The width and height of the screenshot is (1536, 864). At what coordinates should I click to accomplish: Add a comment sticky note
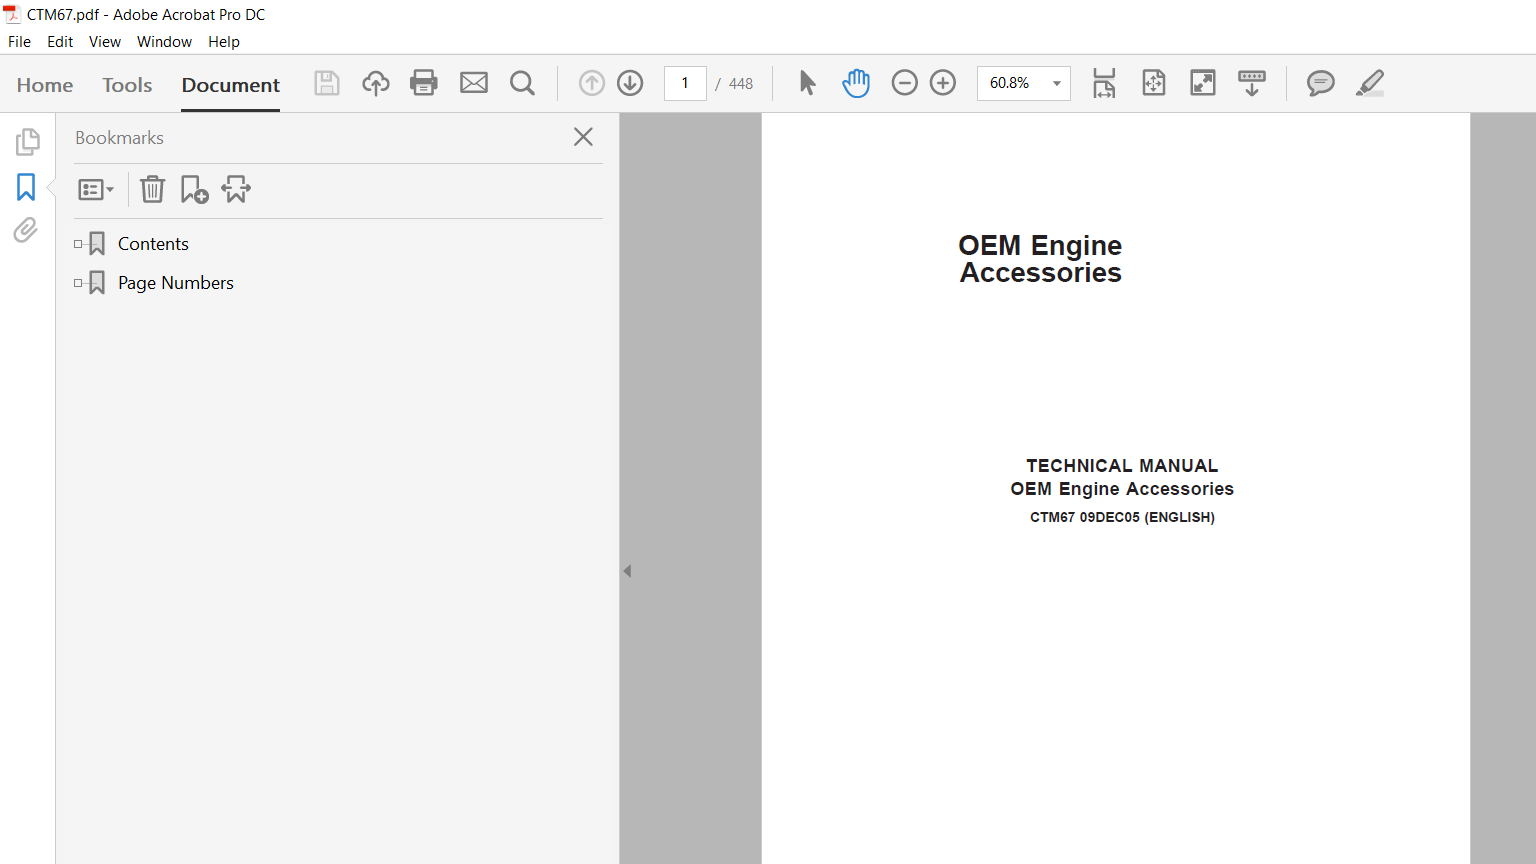point(1321,83)
